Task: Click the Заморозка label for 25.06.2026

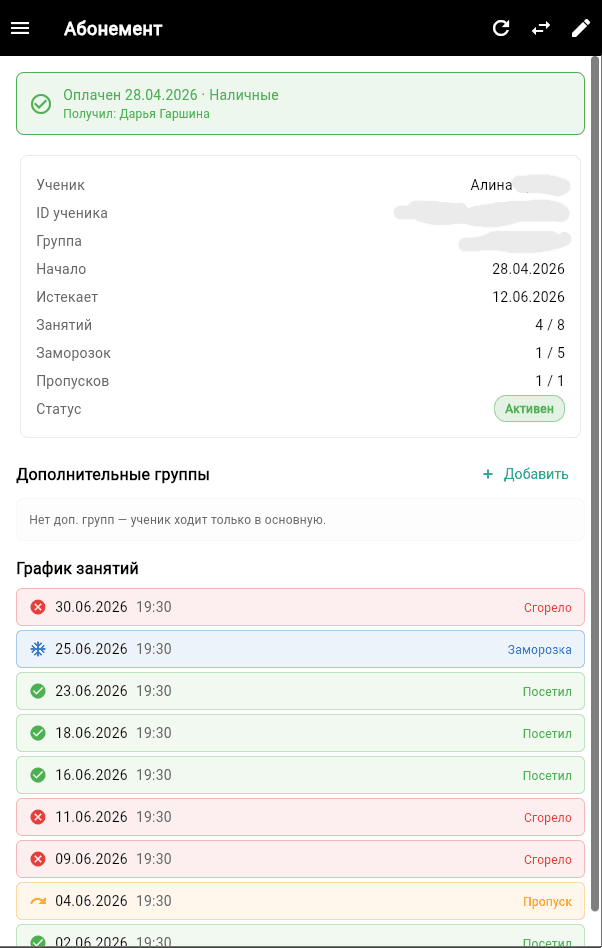Action: coord(539,650)
